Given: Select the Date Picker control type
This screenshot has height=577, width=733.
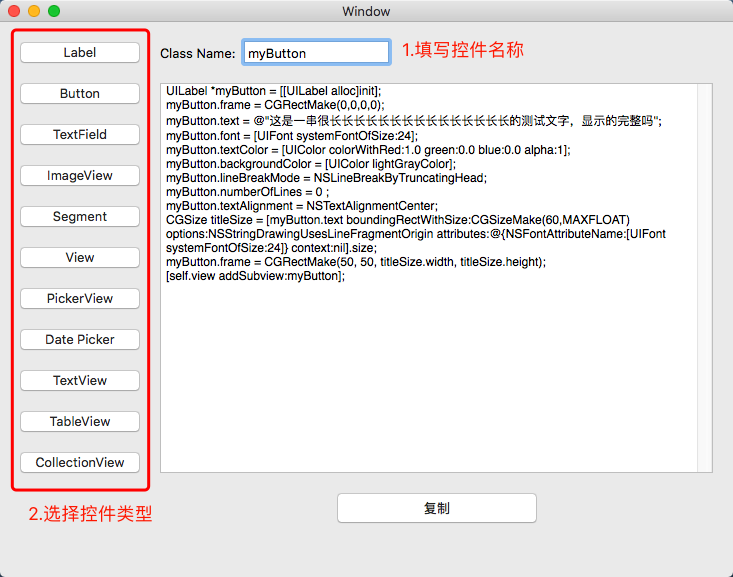Looking at the screenshot, I should click(80, 339).
